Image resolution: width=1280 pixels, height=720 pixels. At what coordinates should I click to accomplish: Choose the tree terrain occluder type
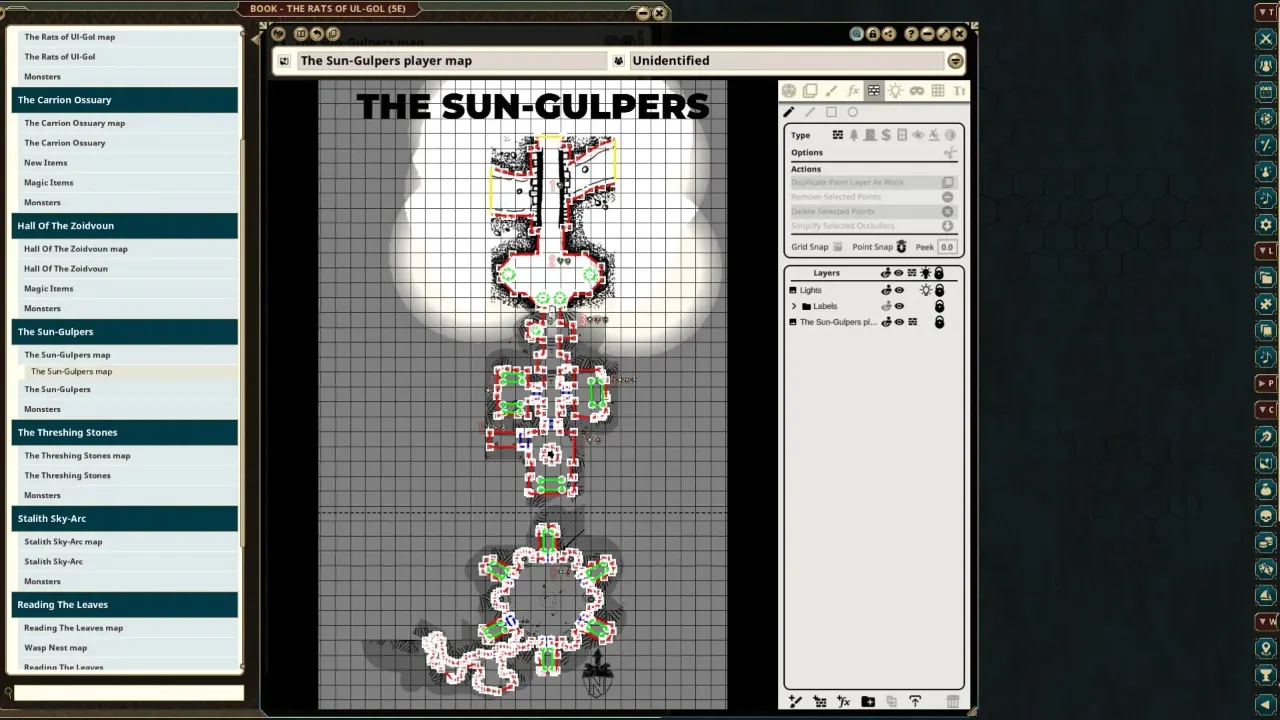click(x=854, y=135)
